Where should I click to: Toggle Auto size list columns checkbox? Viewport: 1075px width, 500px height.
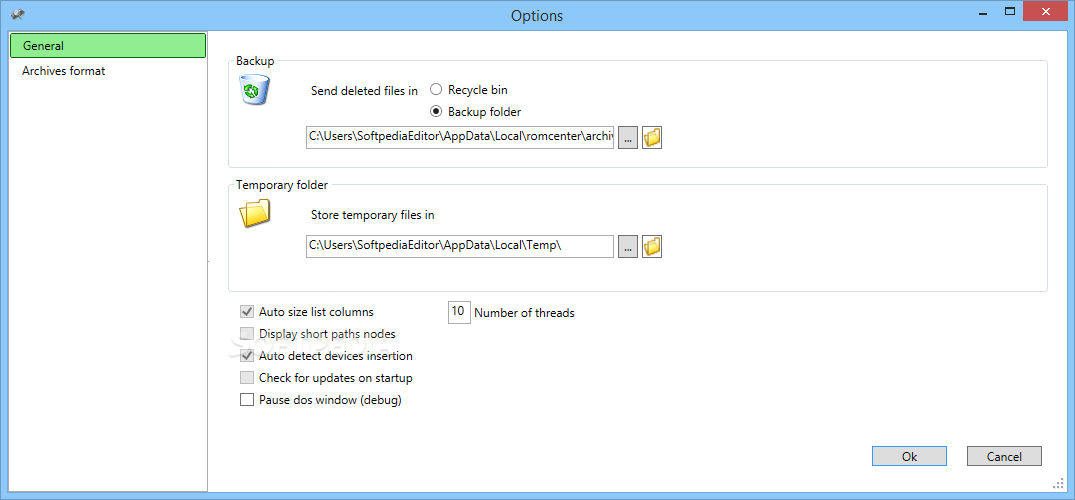point(247,312)
